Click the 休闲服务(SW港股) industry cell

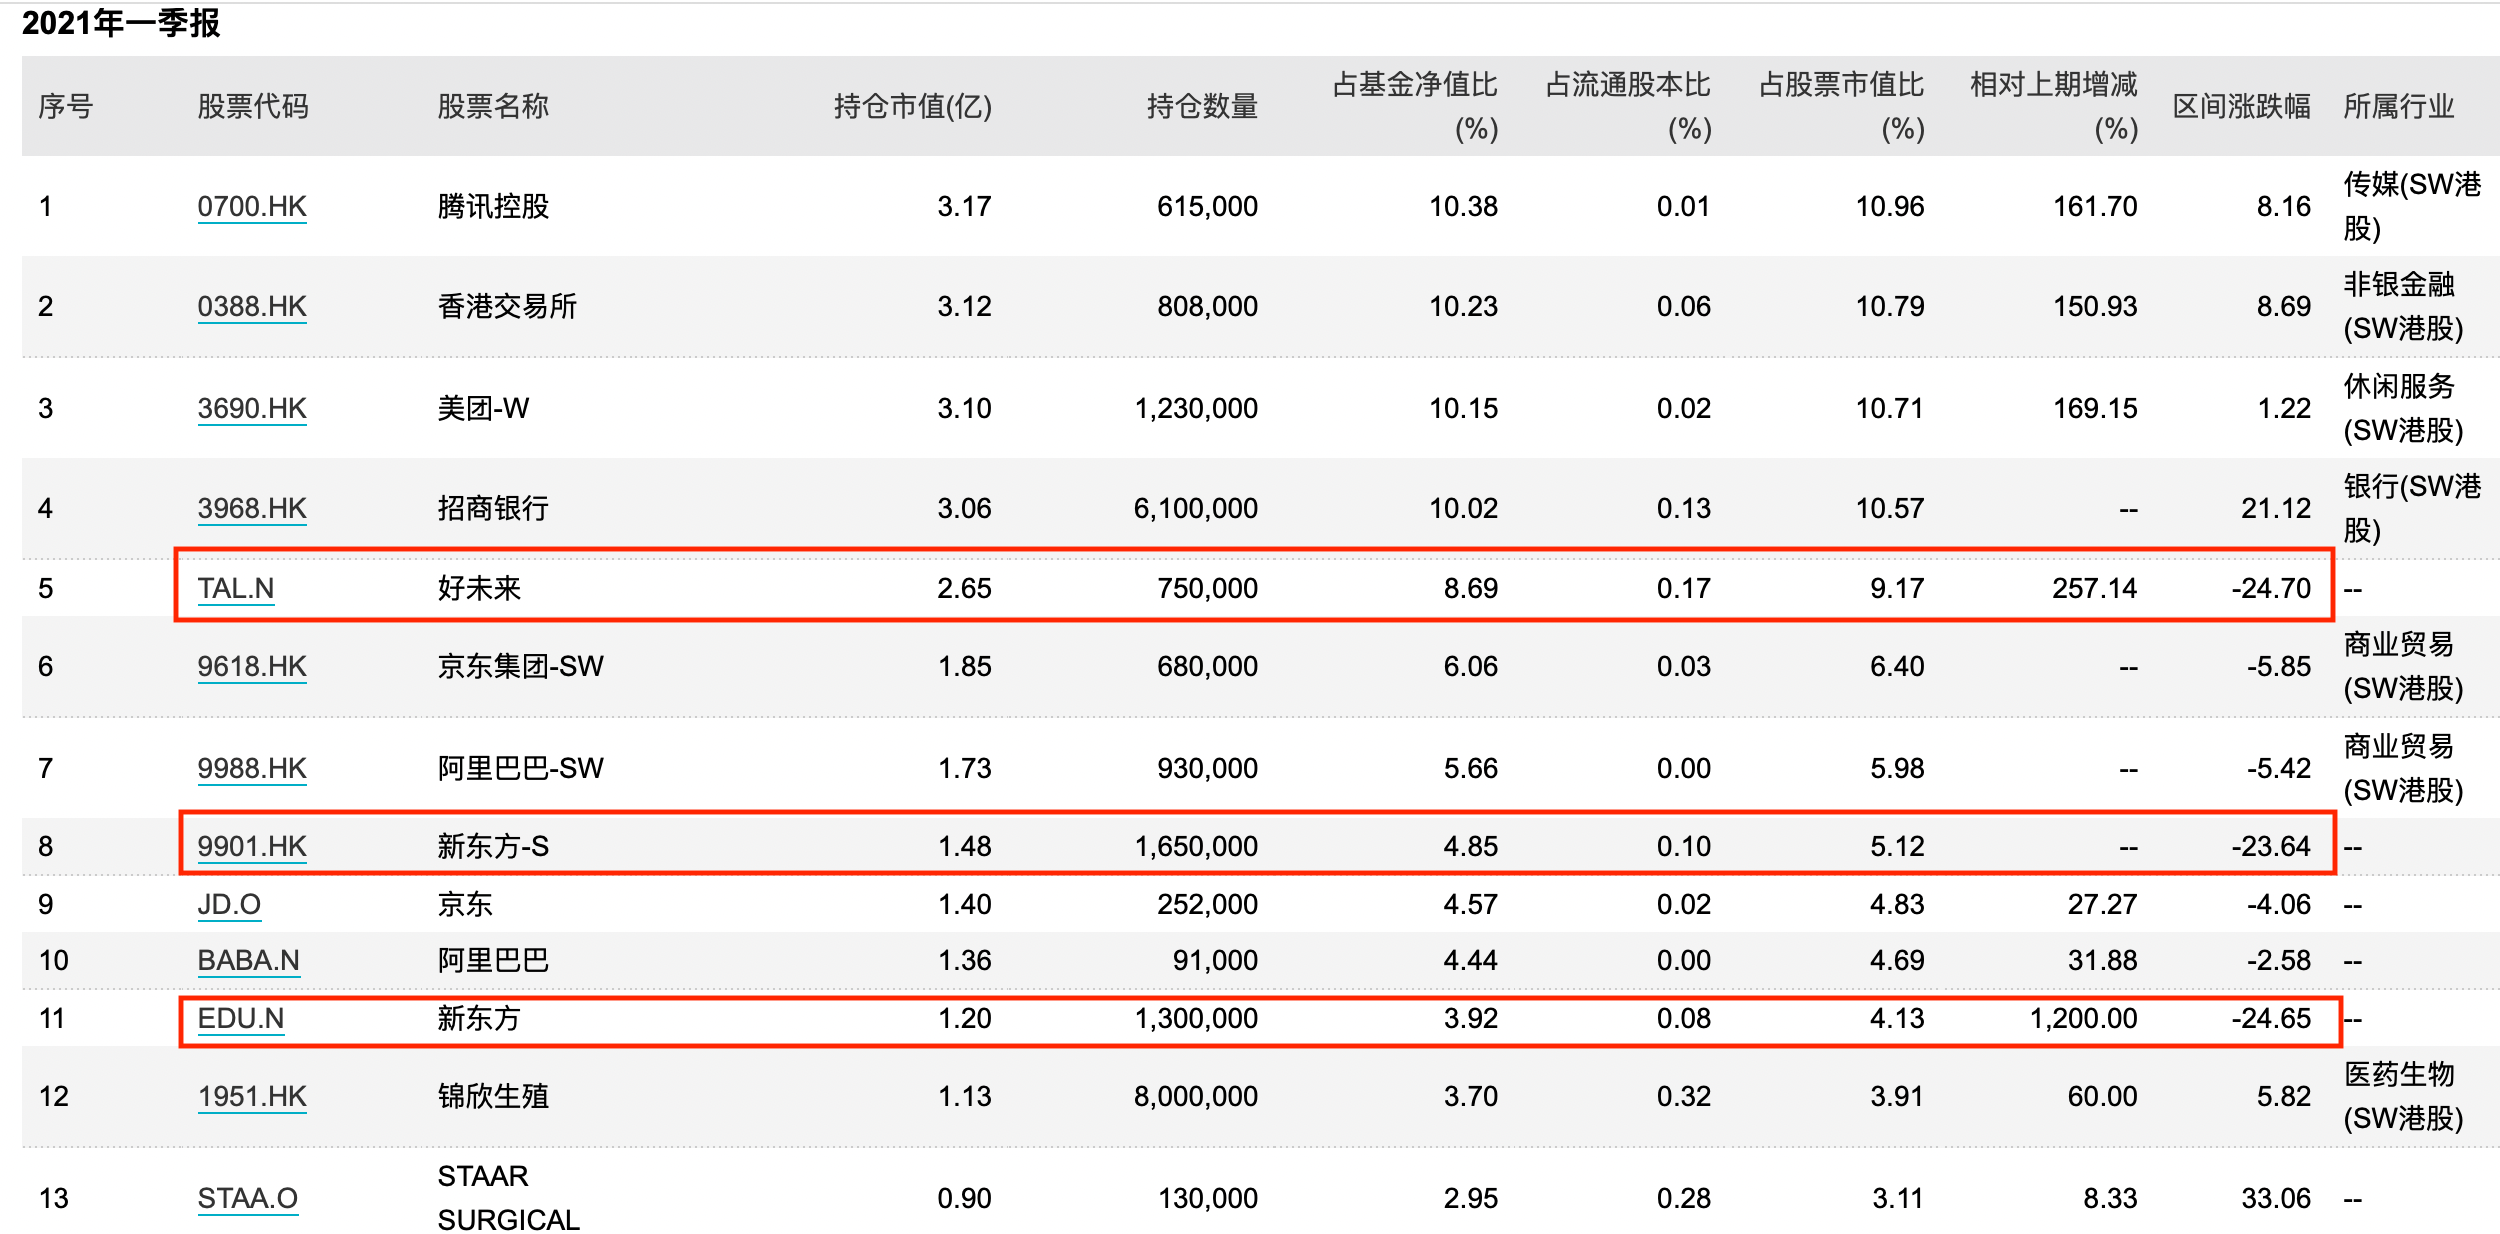point(2403,408)
